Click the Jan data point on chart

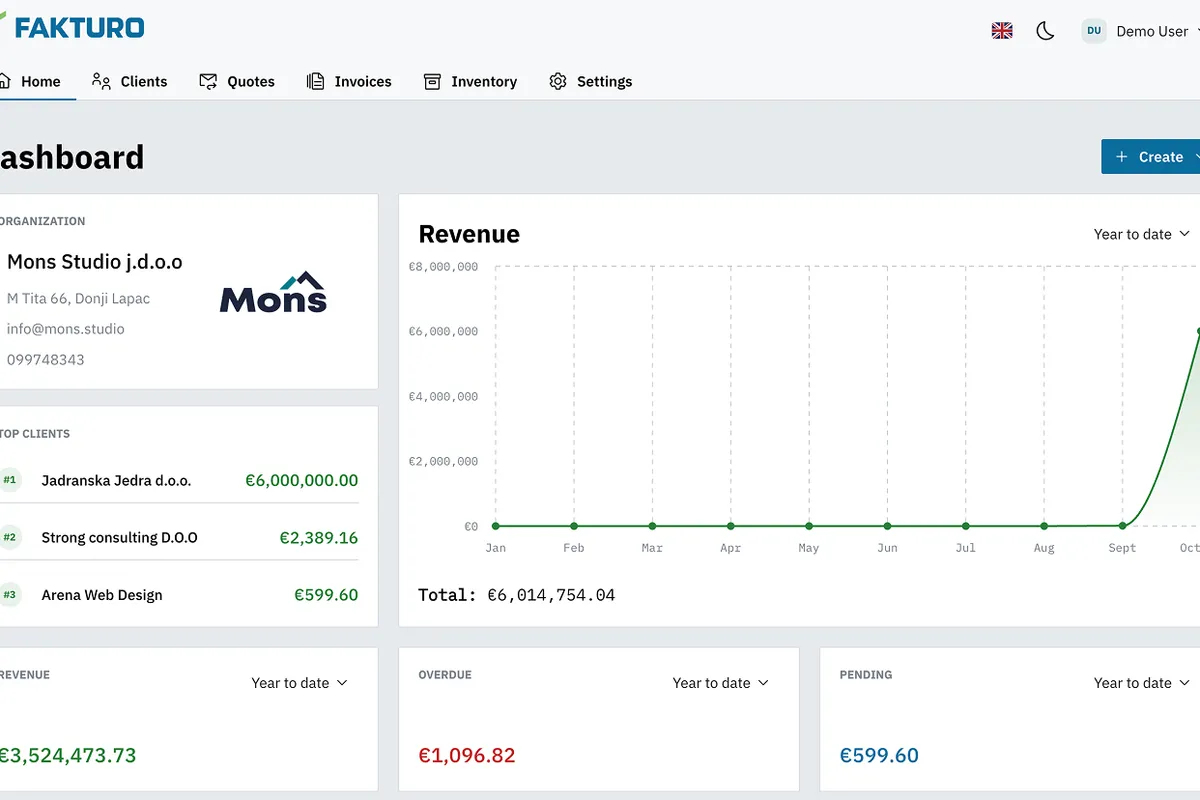click(x=495, y=526)
